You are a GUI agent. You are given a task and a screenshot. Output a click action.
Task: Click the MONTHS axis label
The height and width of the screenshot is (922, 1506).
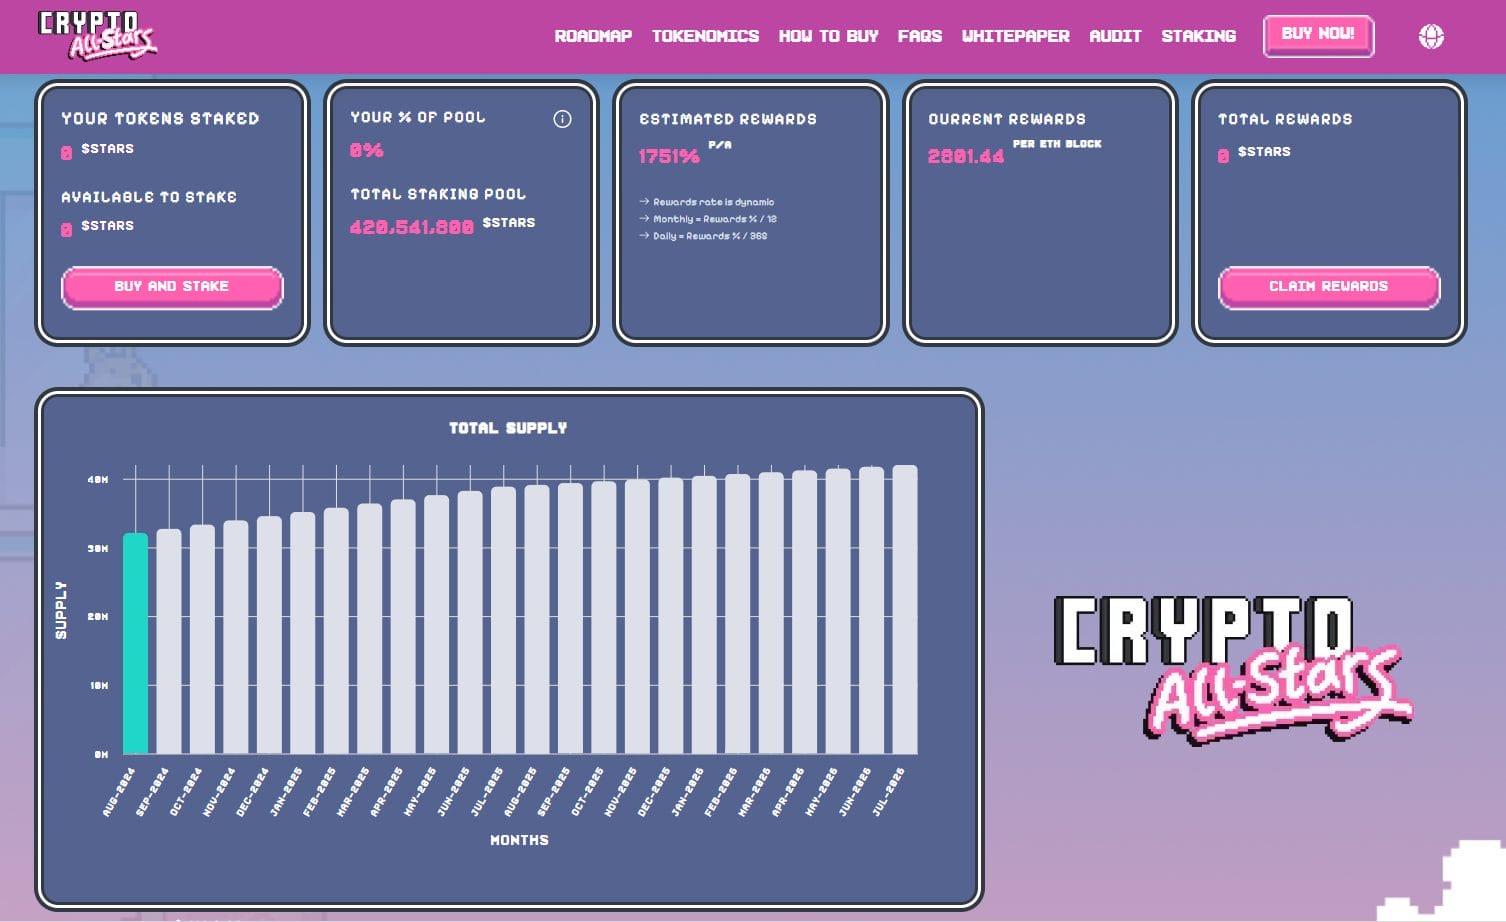pos(519,840)
